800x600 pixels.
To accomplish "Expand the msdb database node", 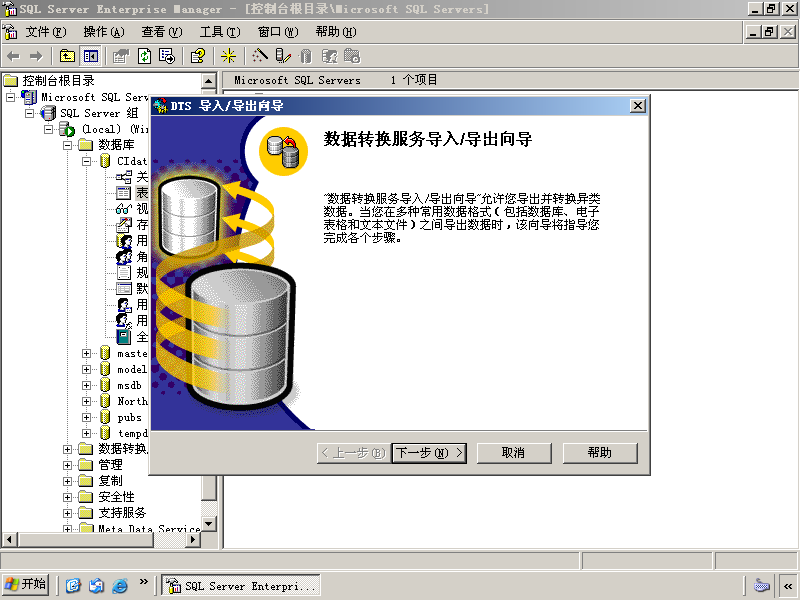I will (86, 385).
